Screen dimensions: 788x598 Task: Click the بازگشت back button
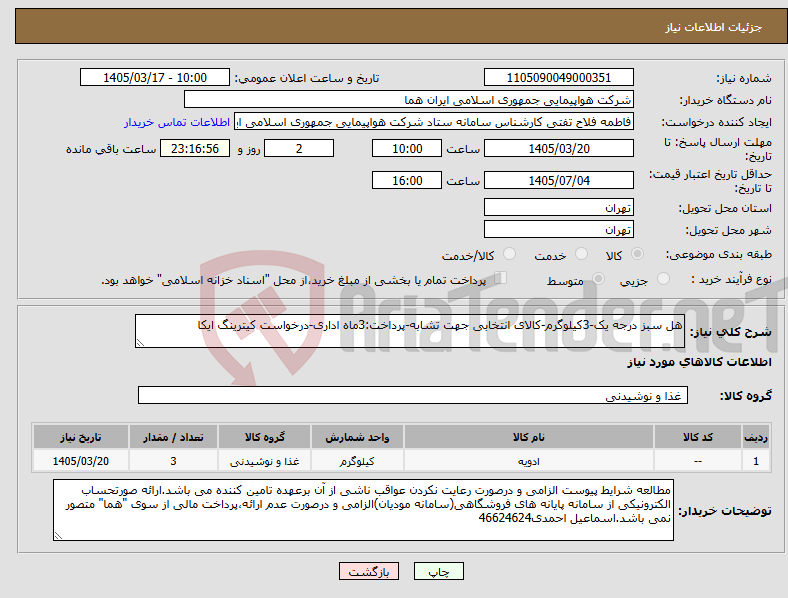pyautogui.click(x=369, y=571)
